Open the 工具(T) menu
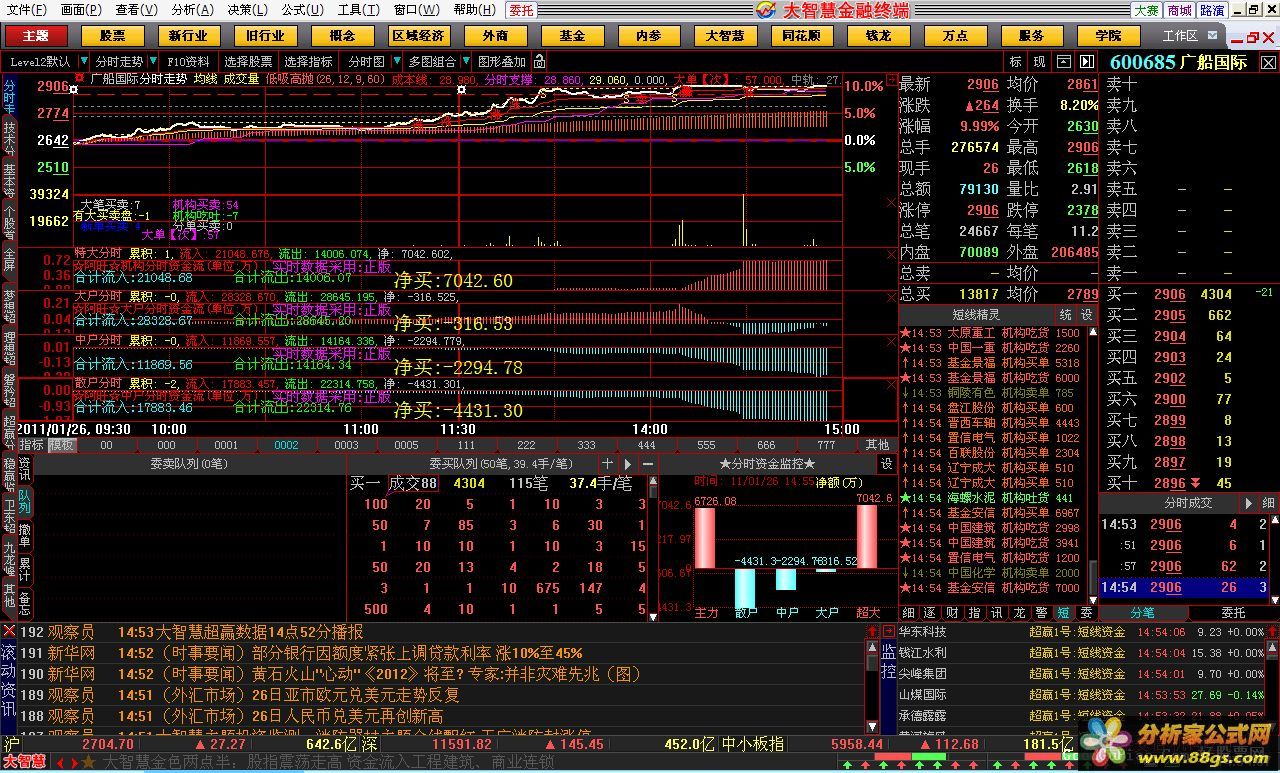This screenshot has height=773, width=1280. coord(357,10)
